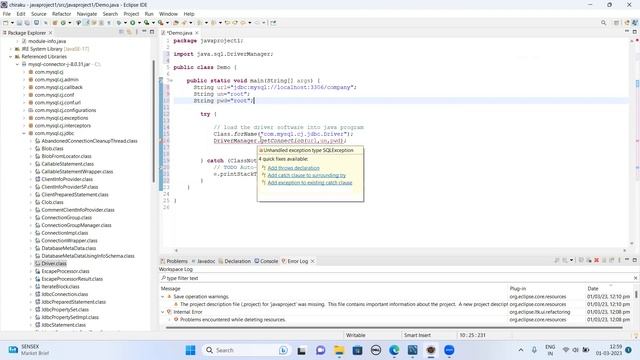The width and height of the screenshot is (640, 360).
Task: Click the green Run button in toolbar
Action: point(133,23)
